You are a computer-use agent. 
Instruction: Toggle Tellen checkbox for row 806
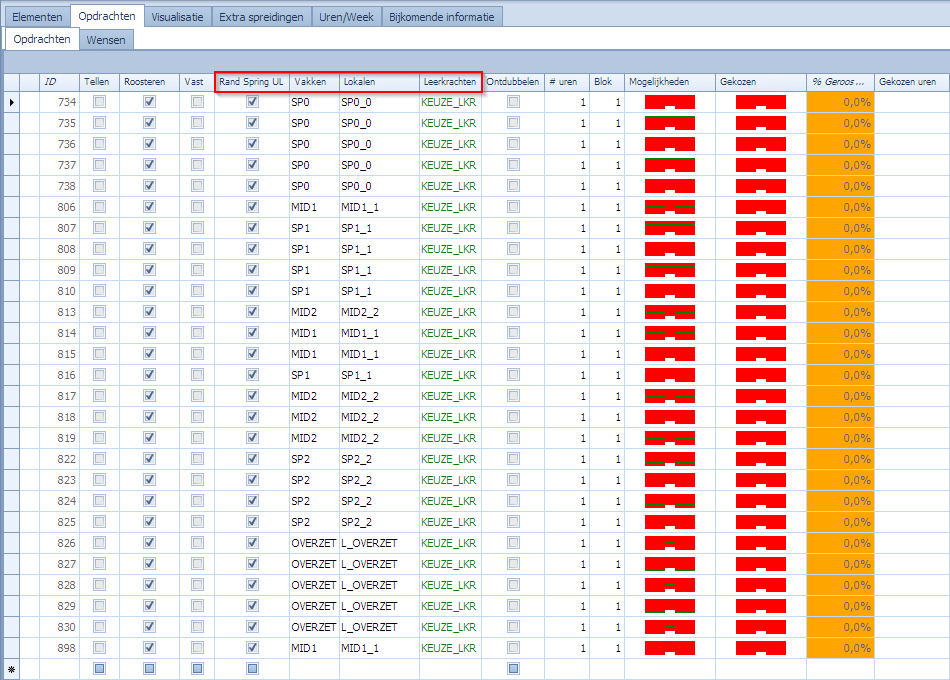[99, 207]
